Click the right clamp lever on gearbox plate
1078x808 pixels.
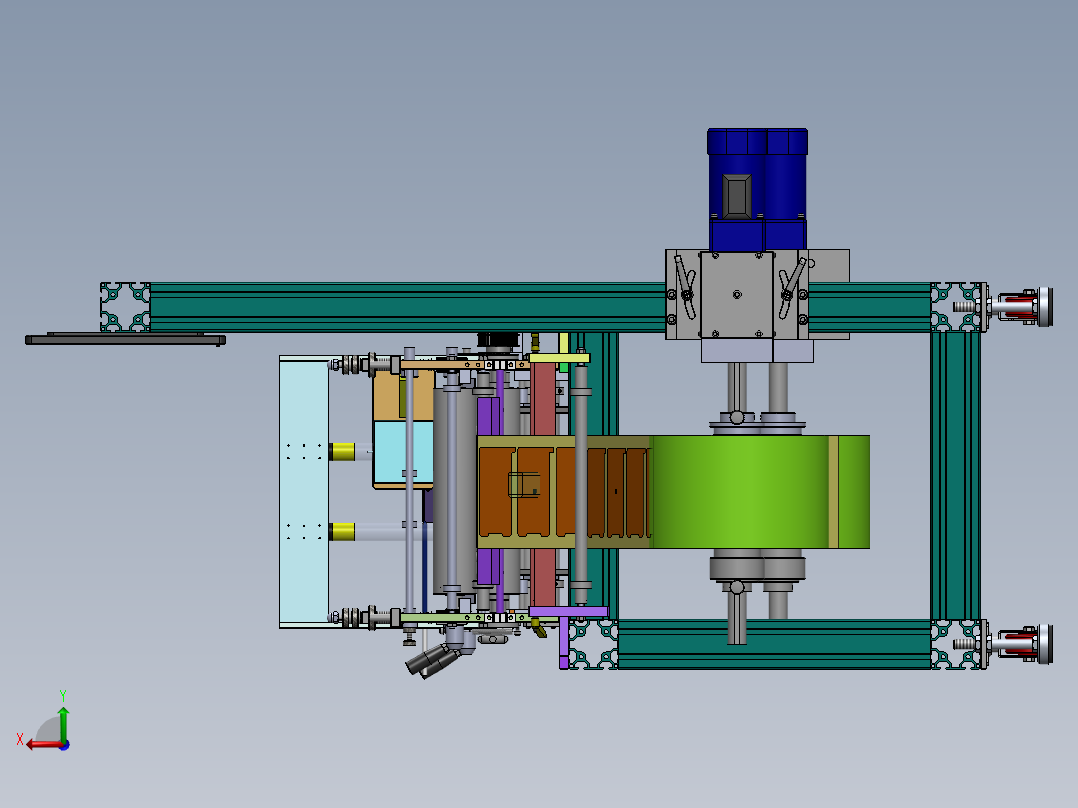(791, 288)
